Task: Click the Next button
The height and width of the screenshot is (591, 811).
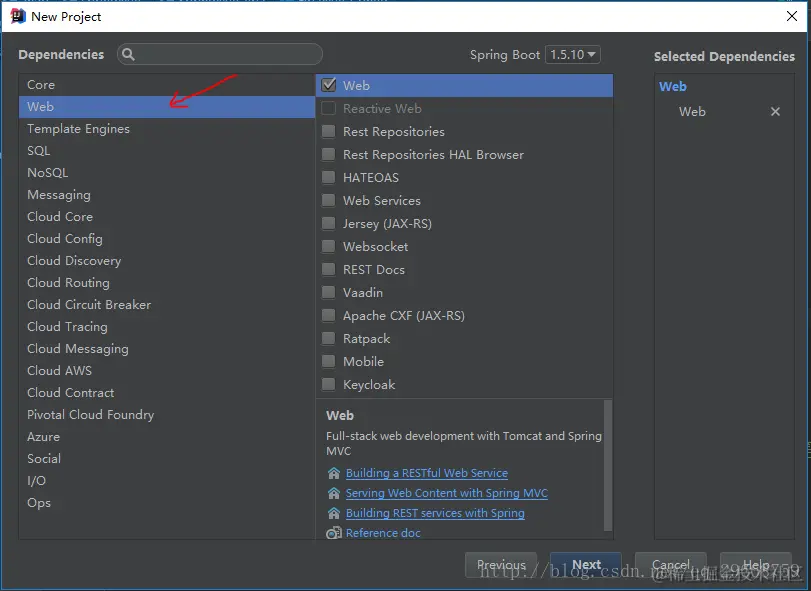Action: [586, 565]
